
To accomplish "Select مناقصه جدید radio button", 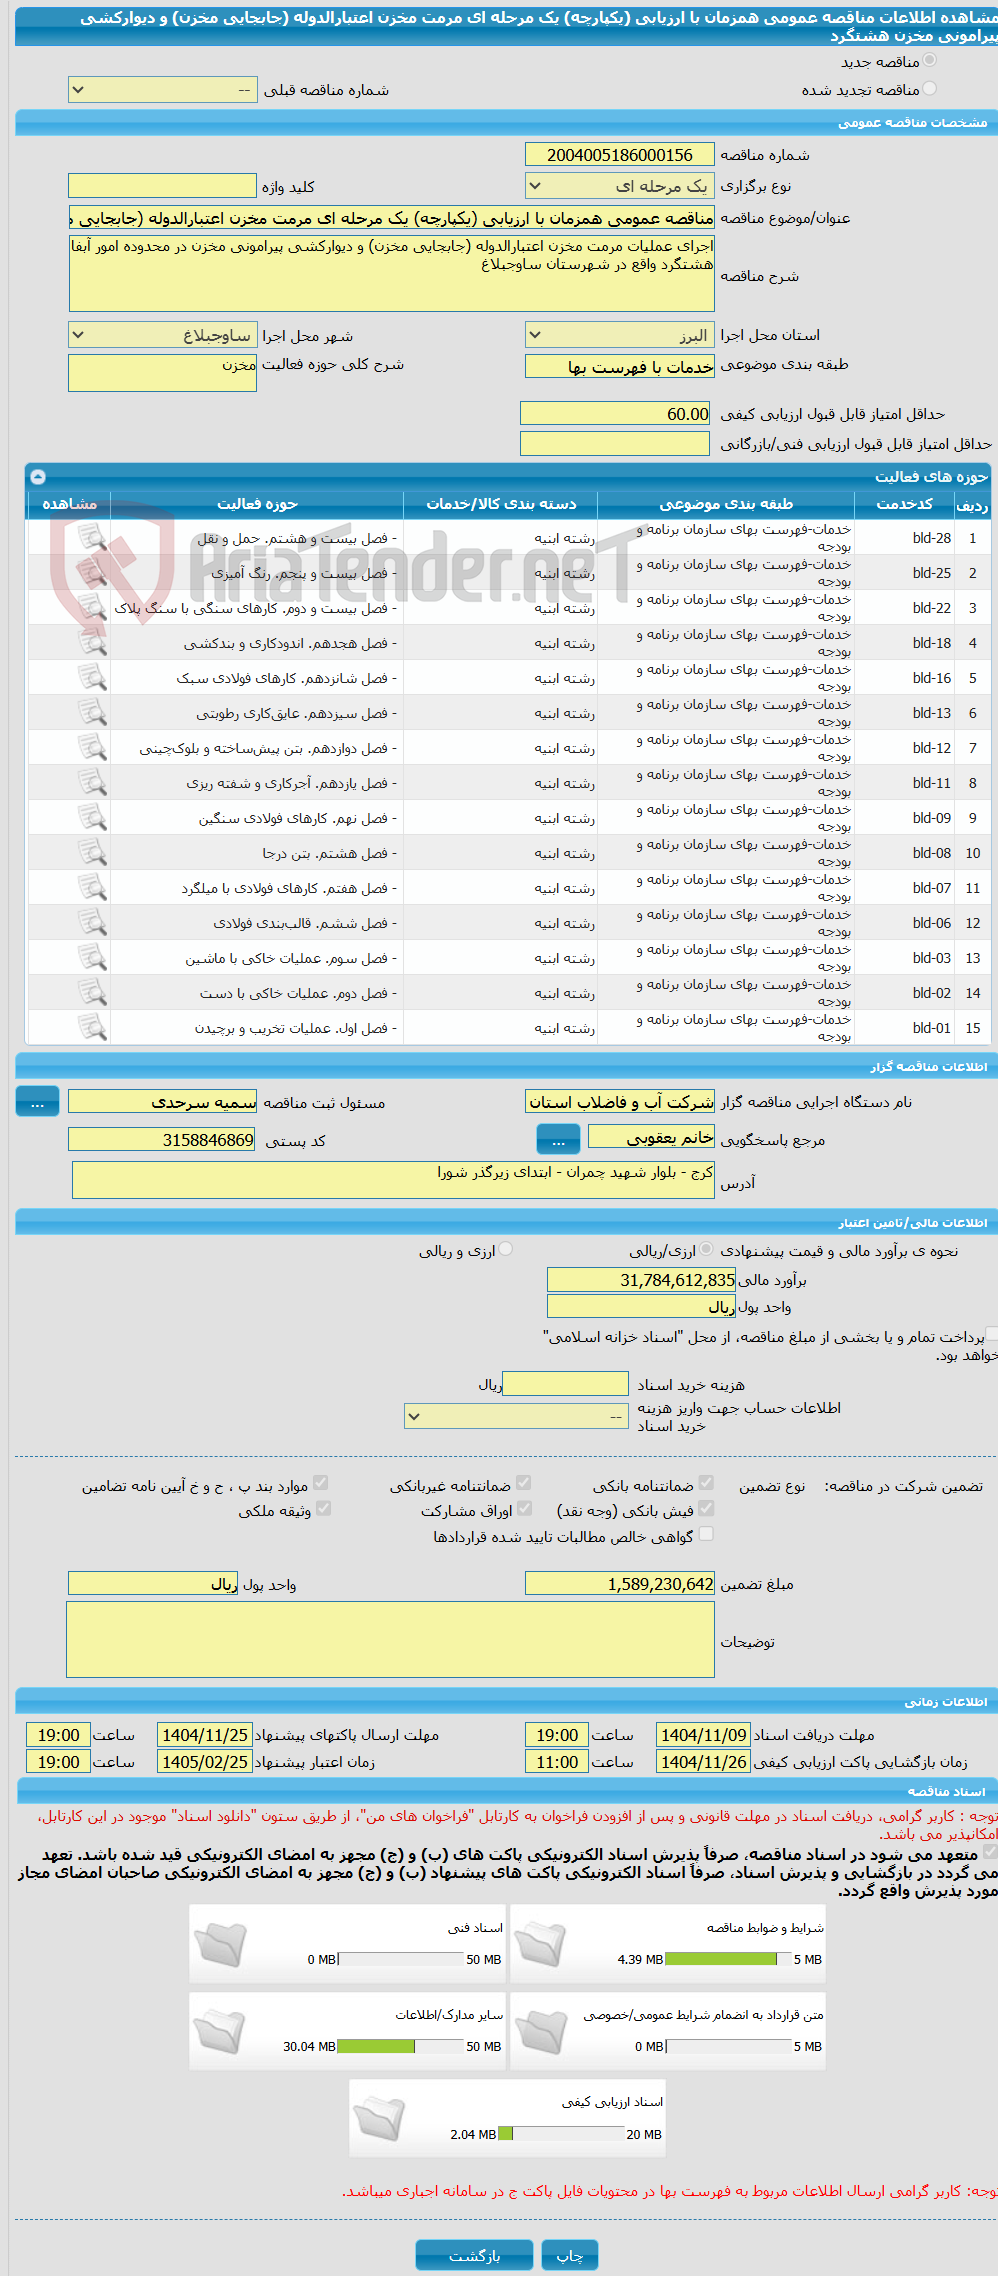I will (x=930, y=61).
